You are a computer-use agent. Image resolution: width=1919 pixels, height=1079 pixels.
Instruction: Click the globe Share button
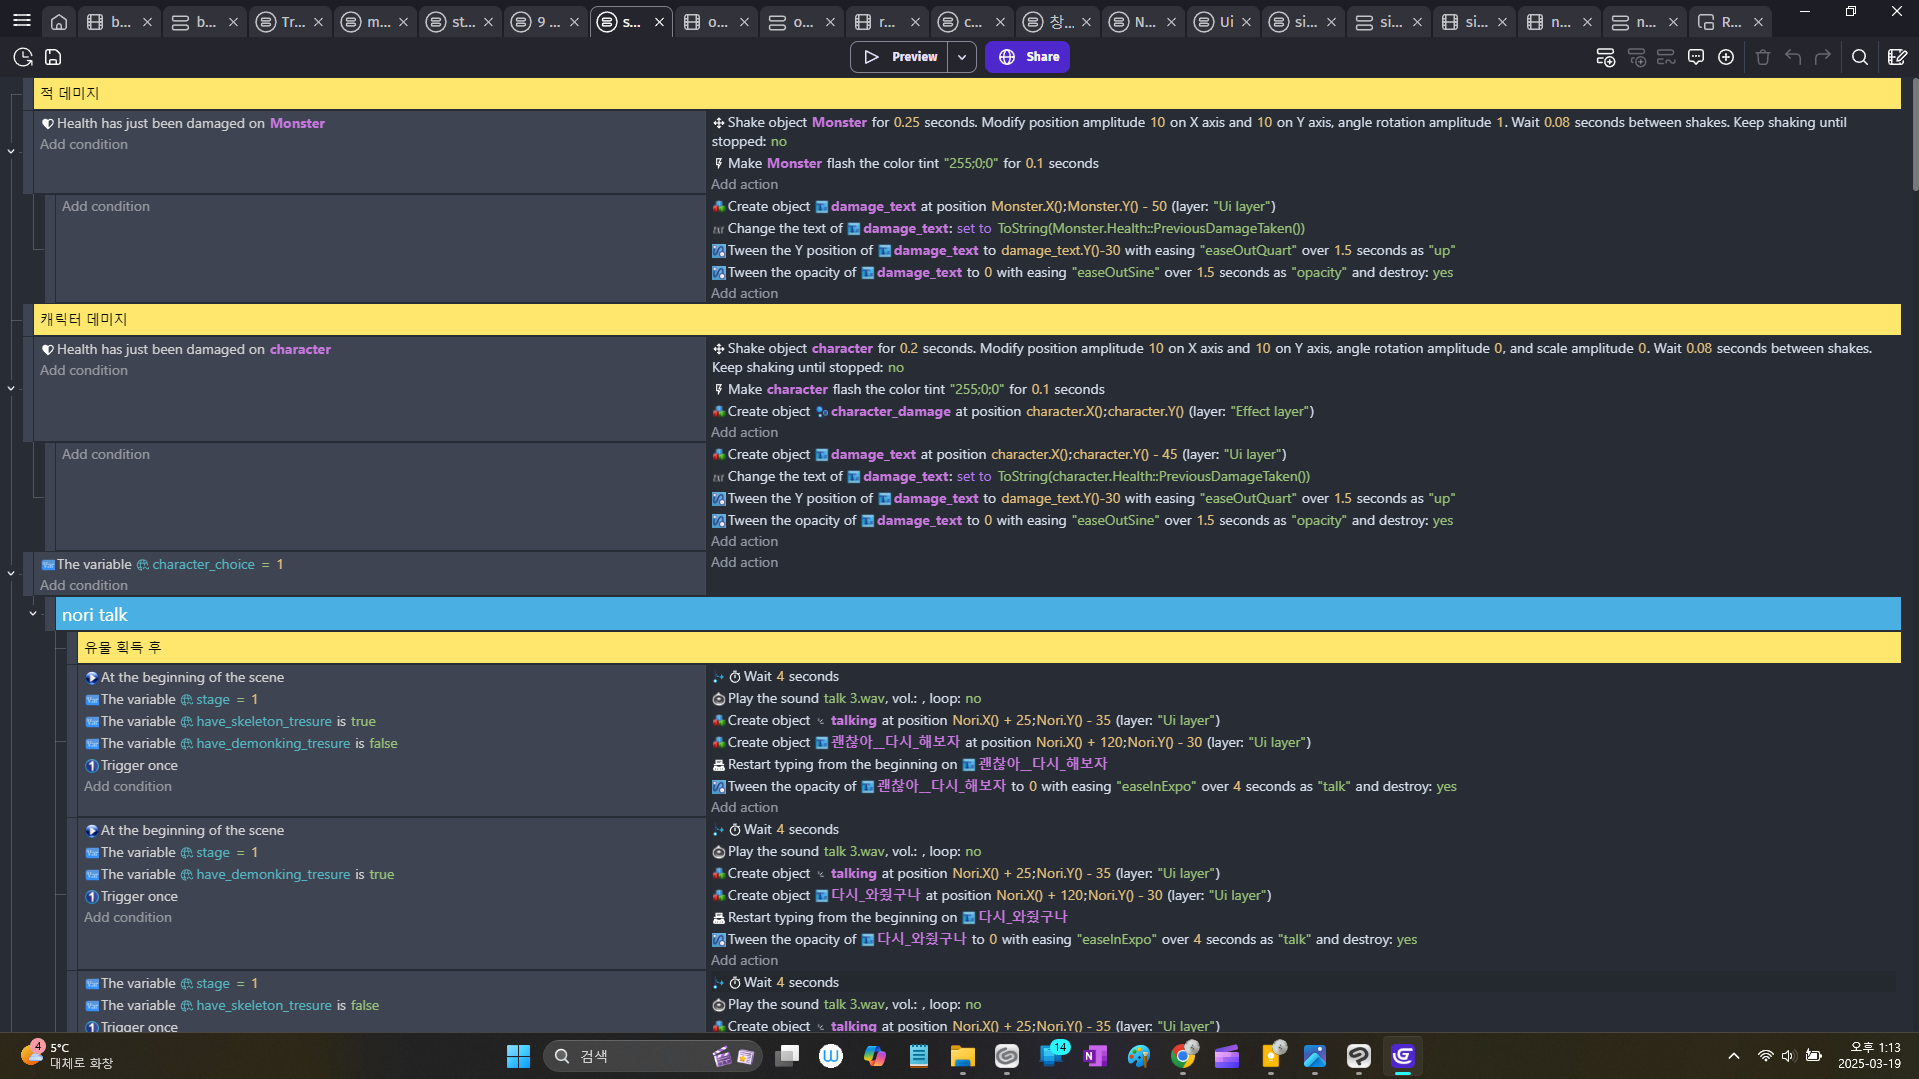click(x=1027, y=57)
